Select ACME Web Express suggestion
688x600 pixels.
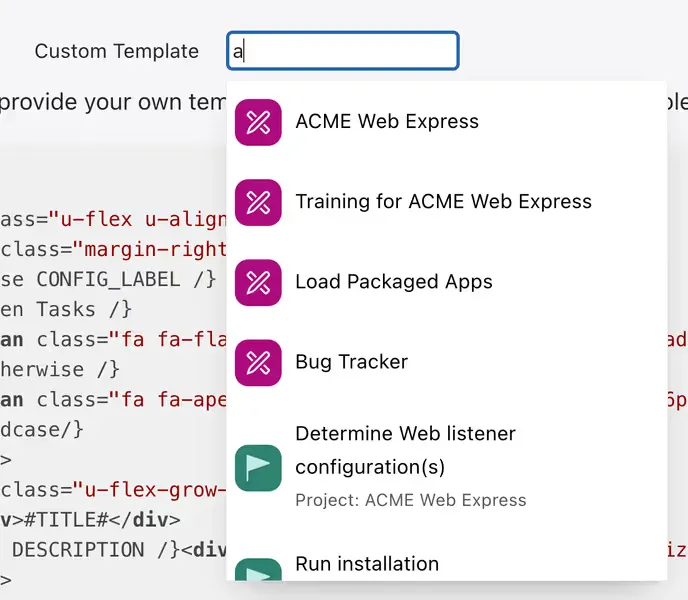point(447,122)
